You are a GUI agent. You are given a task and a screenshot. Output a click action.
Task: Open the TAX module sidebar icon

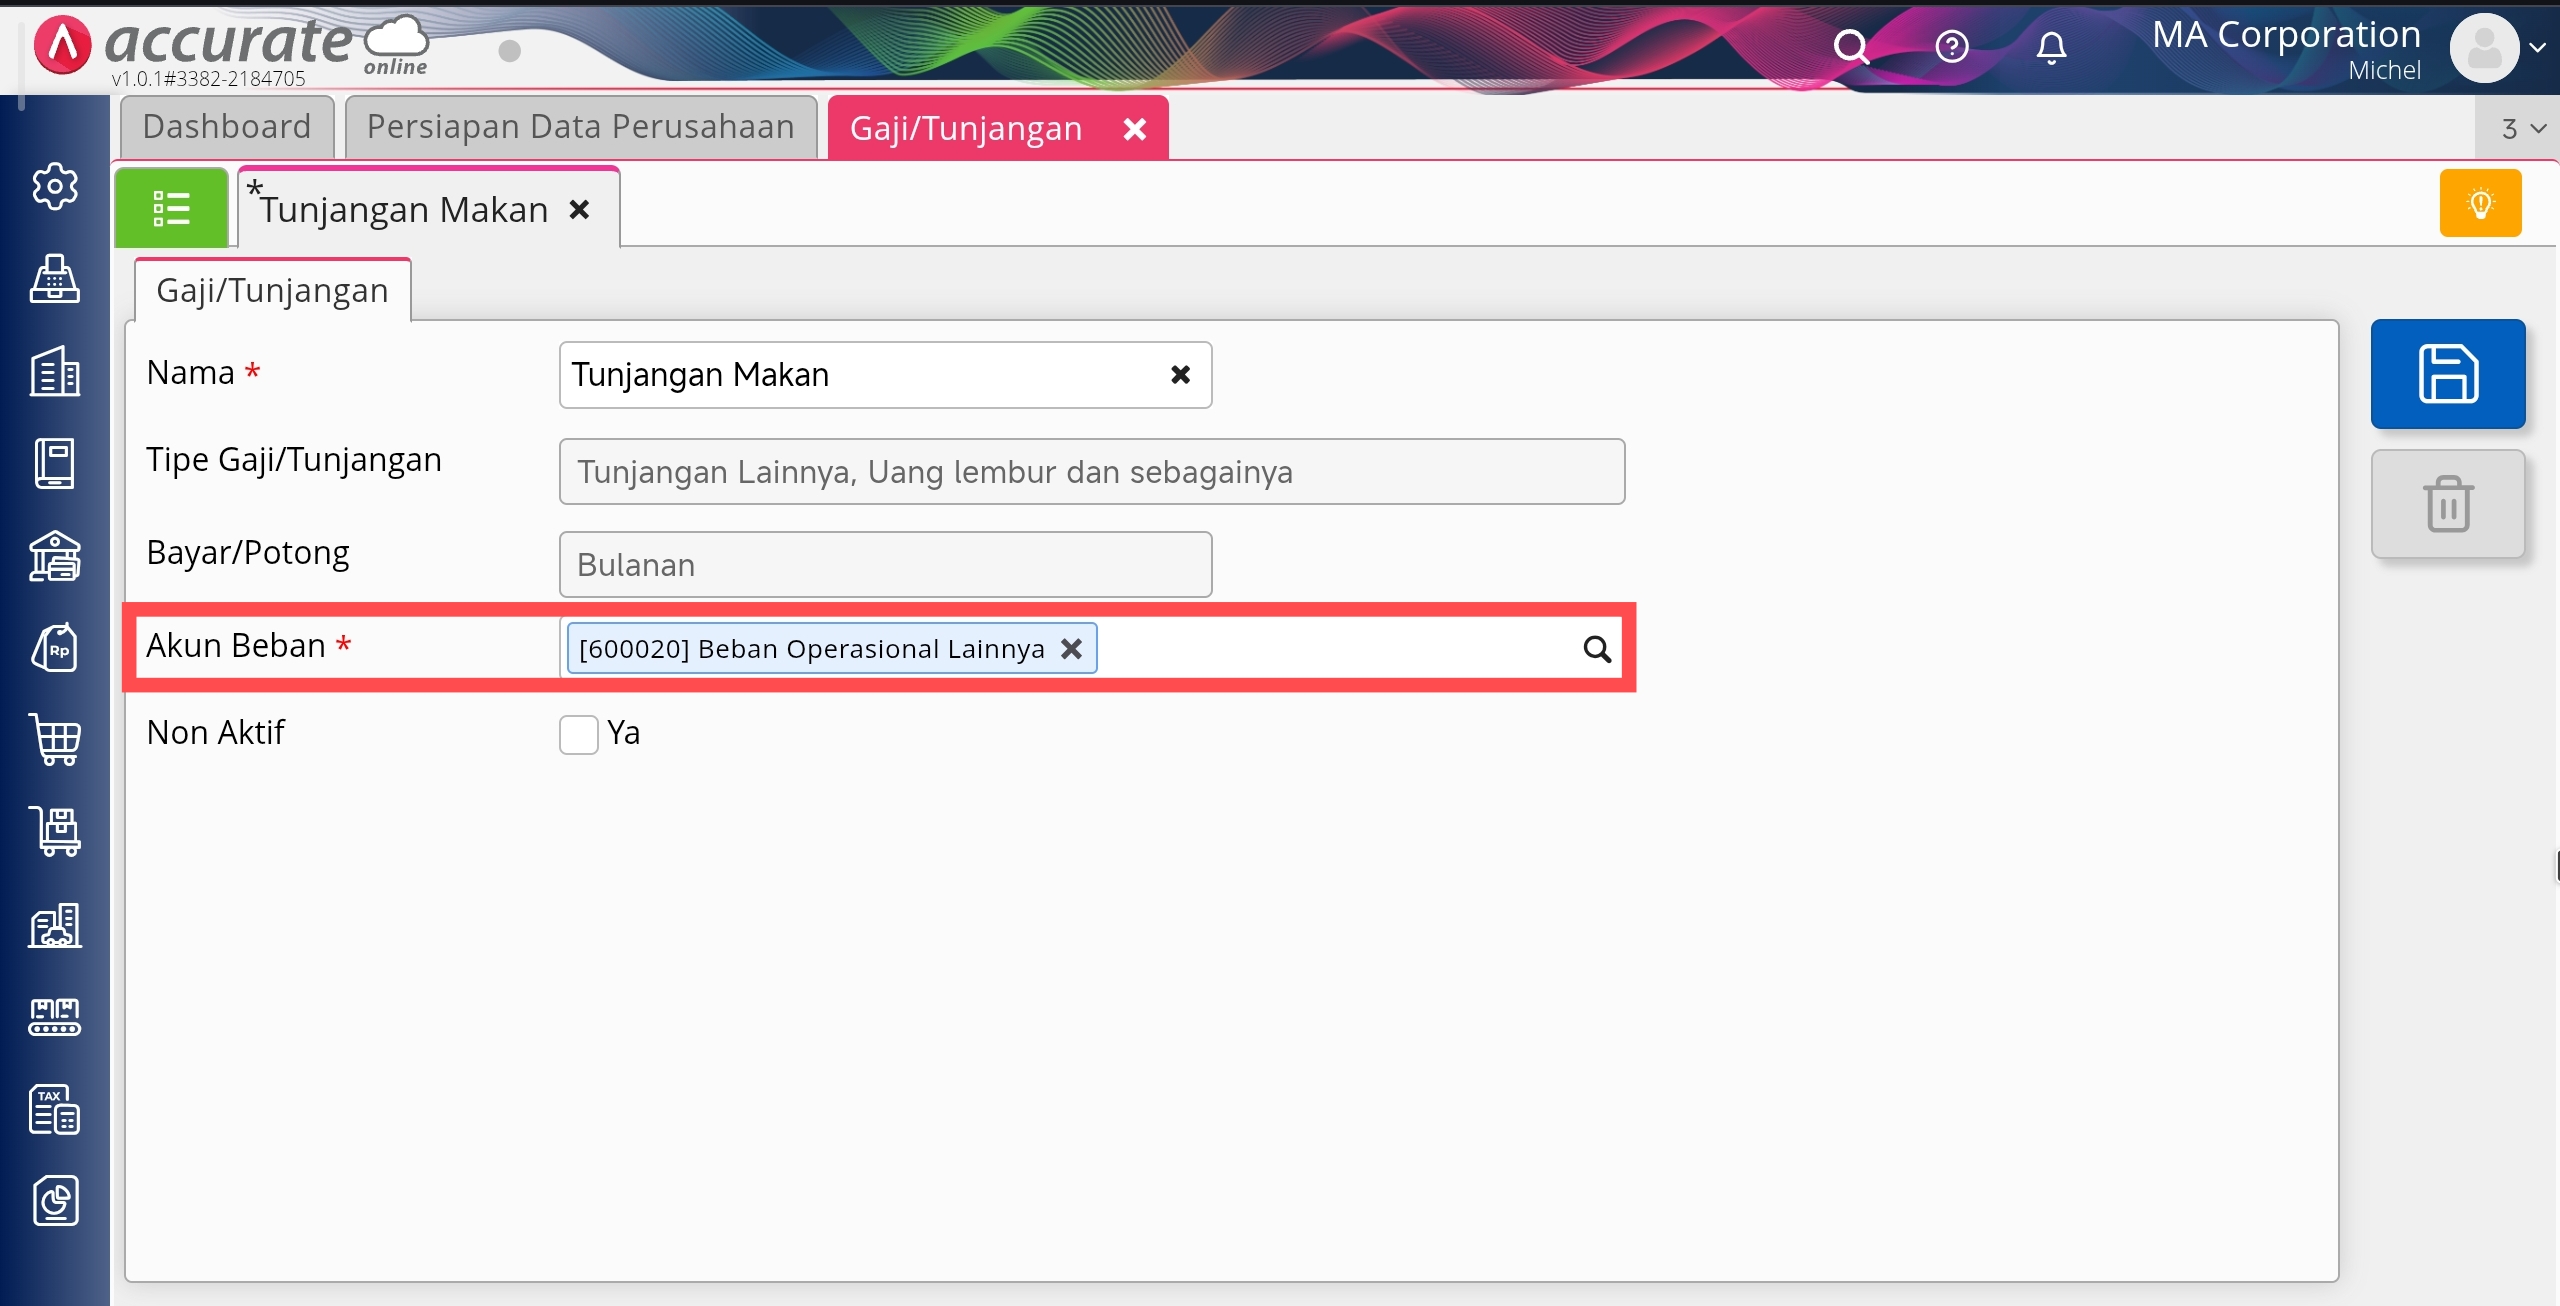[55, 1109]
